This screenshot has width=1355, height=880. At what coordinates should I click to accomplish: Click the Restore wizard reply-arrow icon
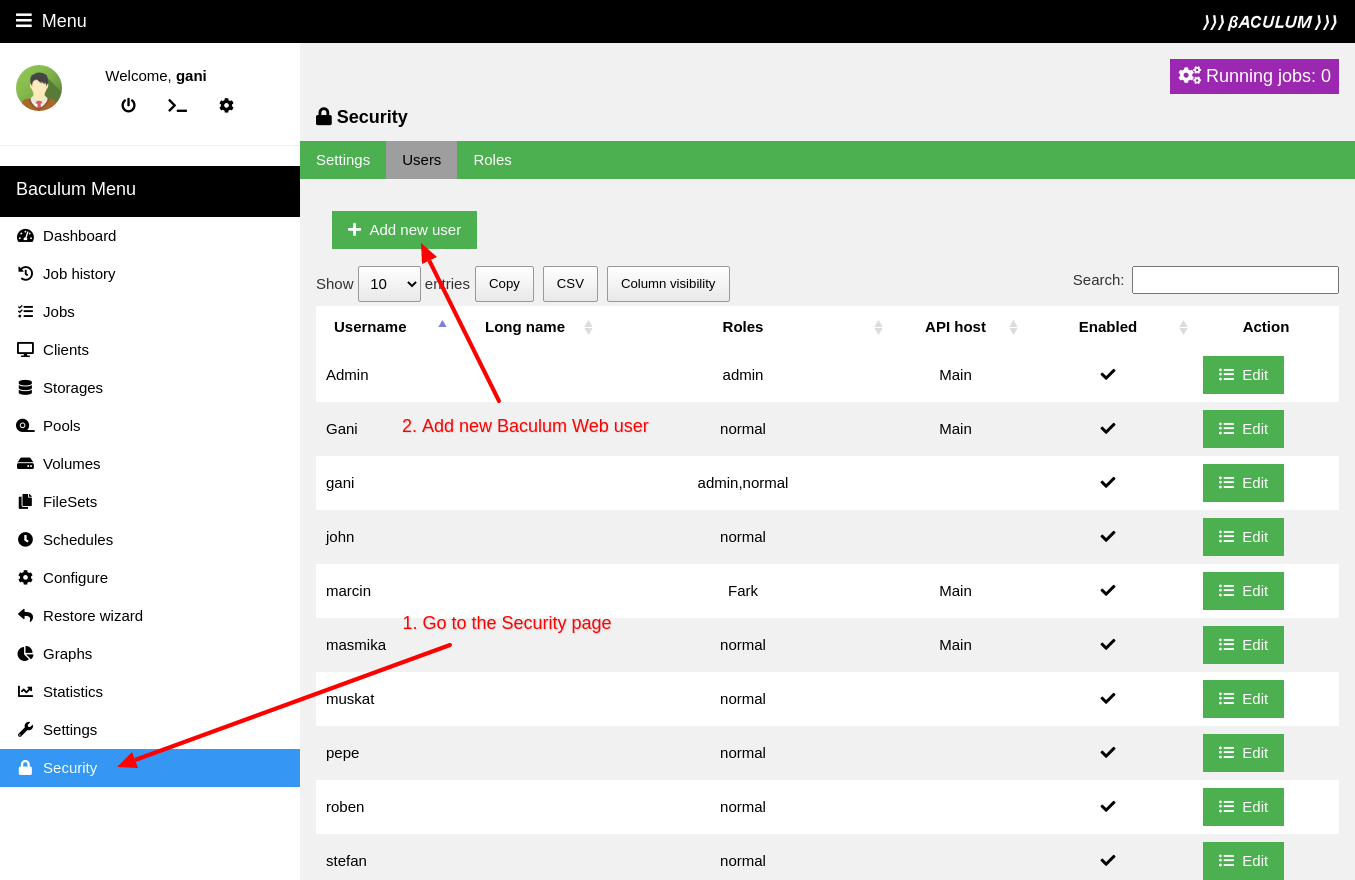click(x=25, y=616)
